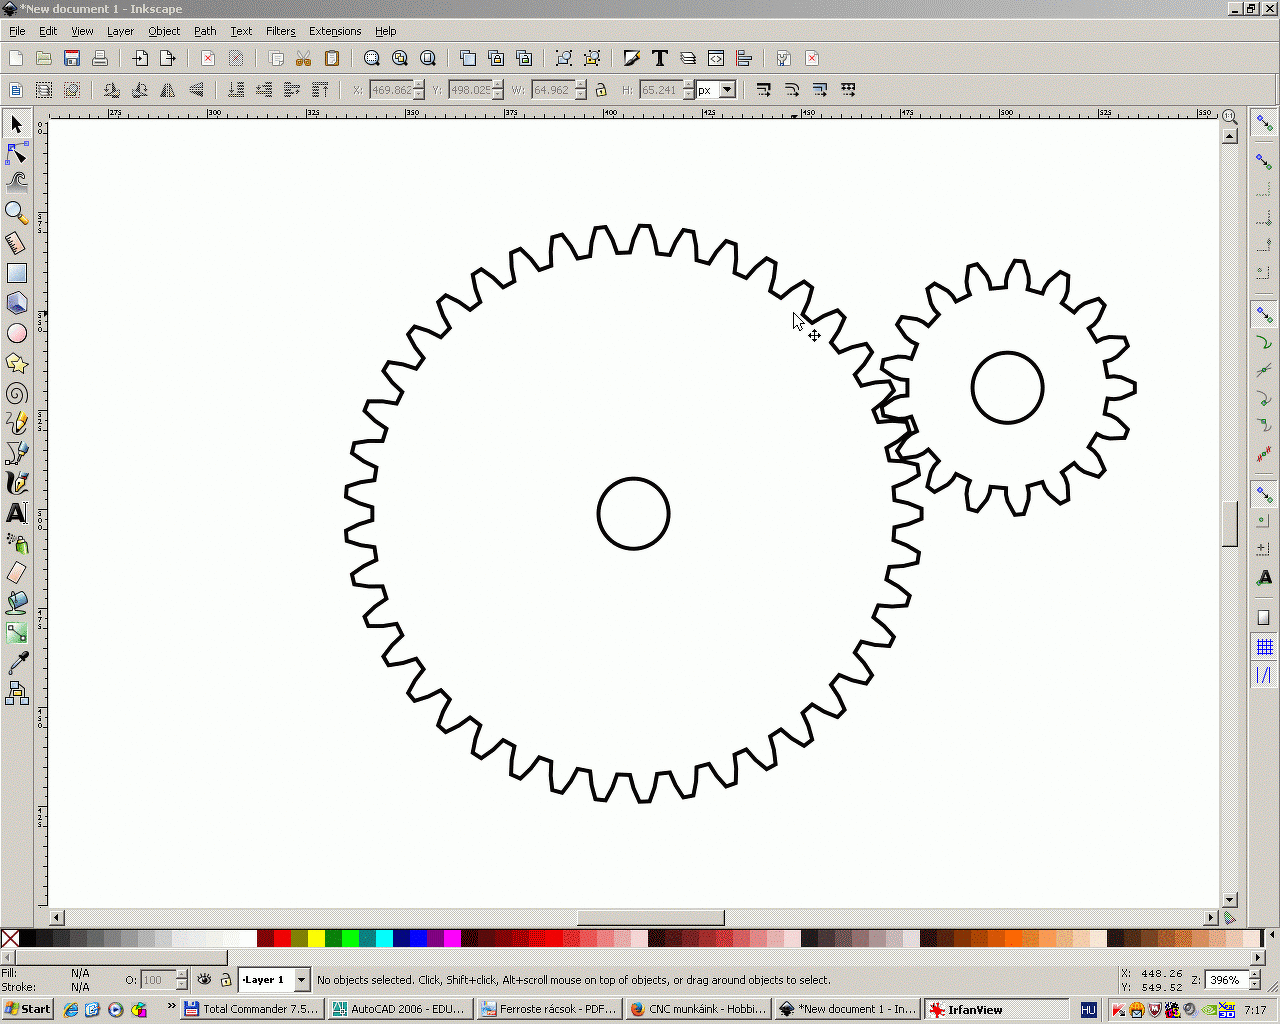Viewport: 1280px width, 1024px height.
Task: Open the XML editor
Action: (716, 58)
